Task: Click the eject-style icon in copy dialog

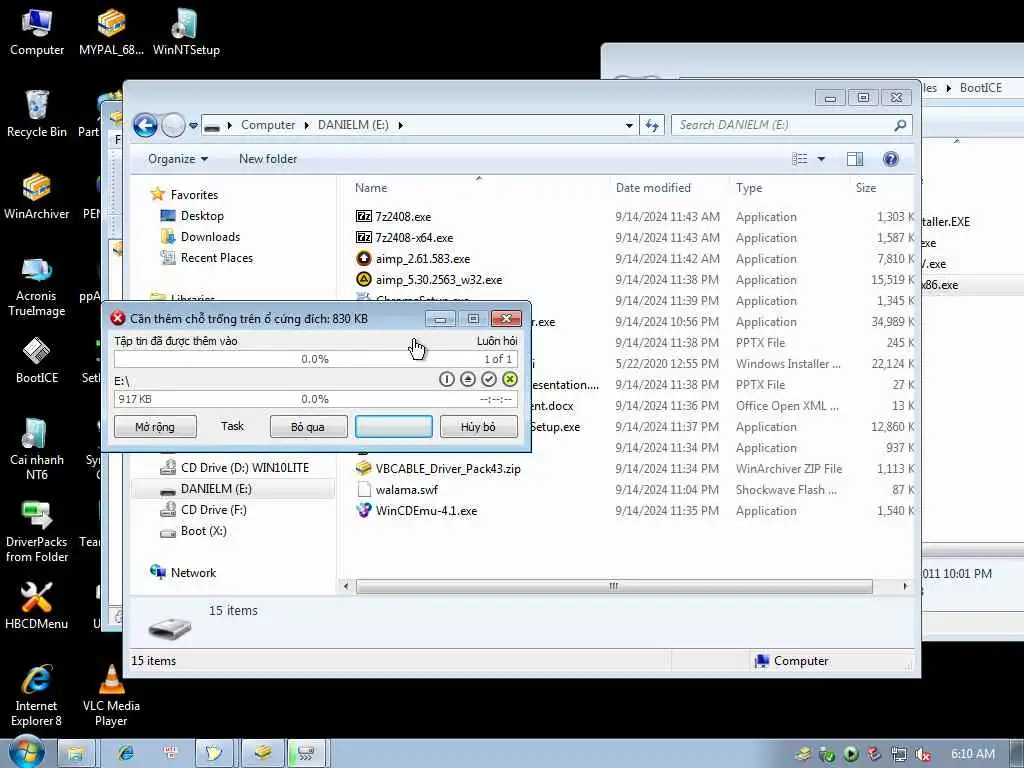Action: coord(468,379)
